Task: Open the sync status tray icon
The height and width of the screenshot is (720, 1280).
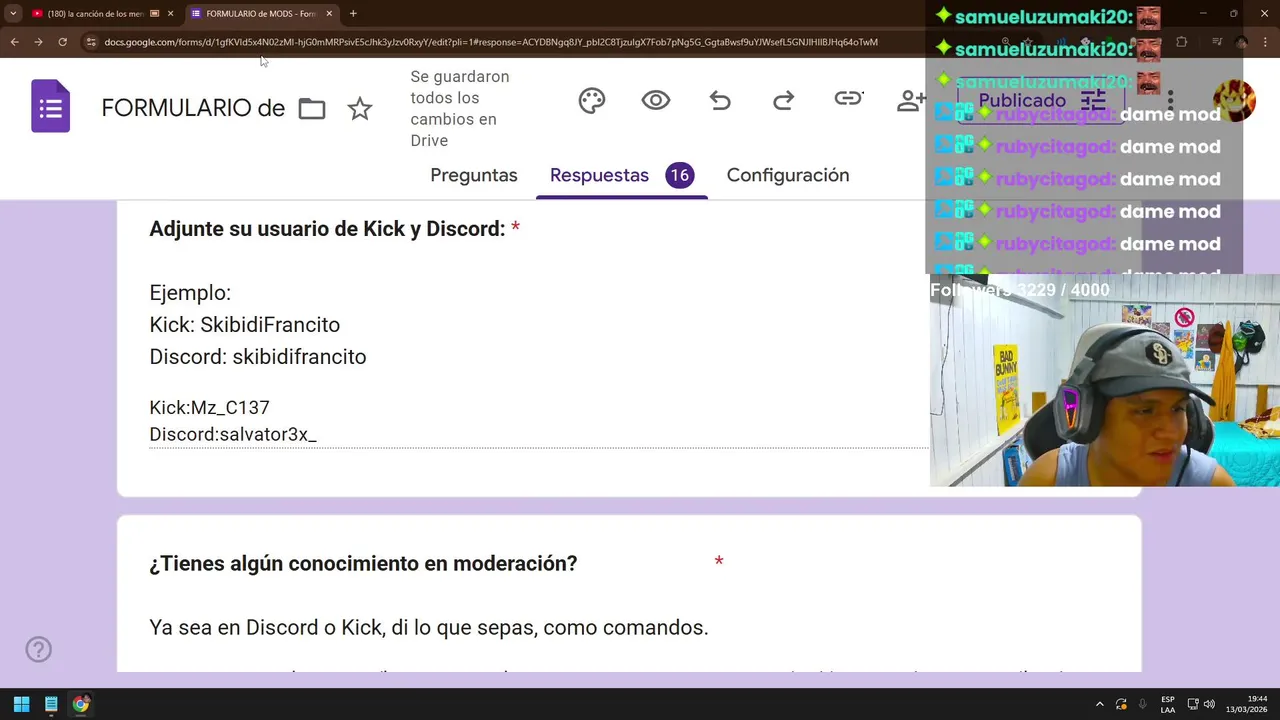Action: 1121,704
